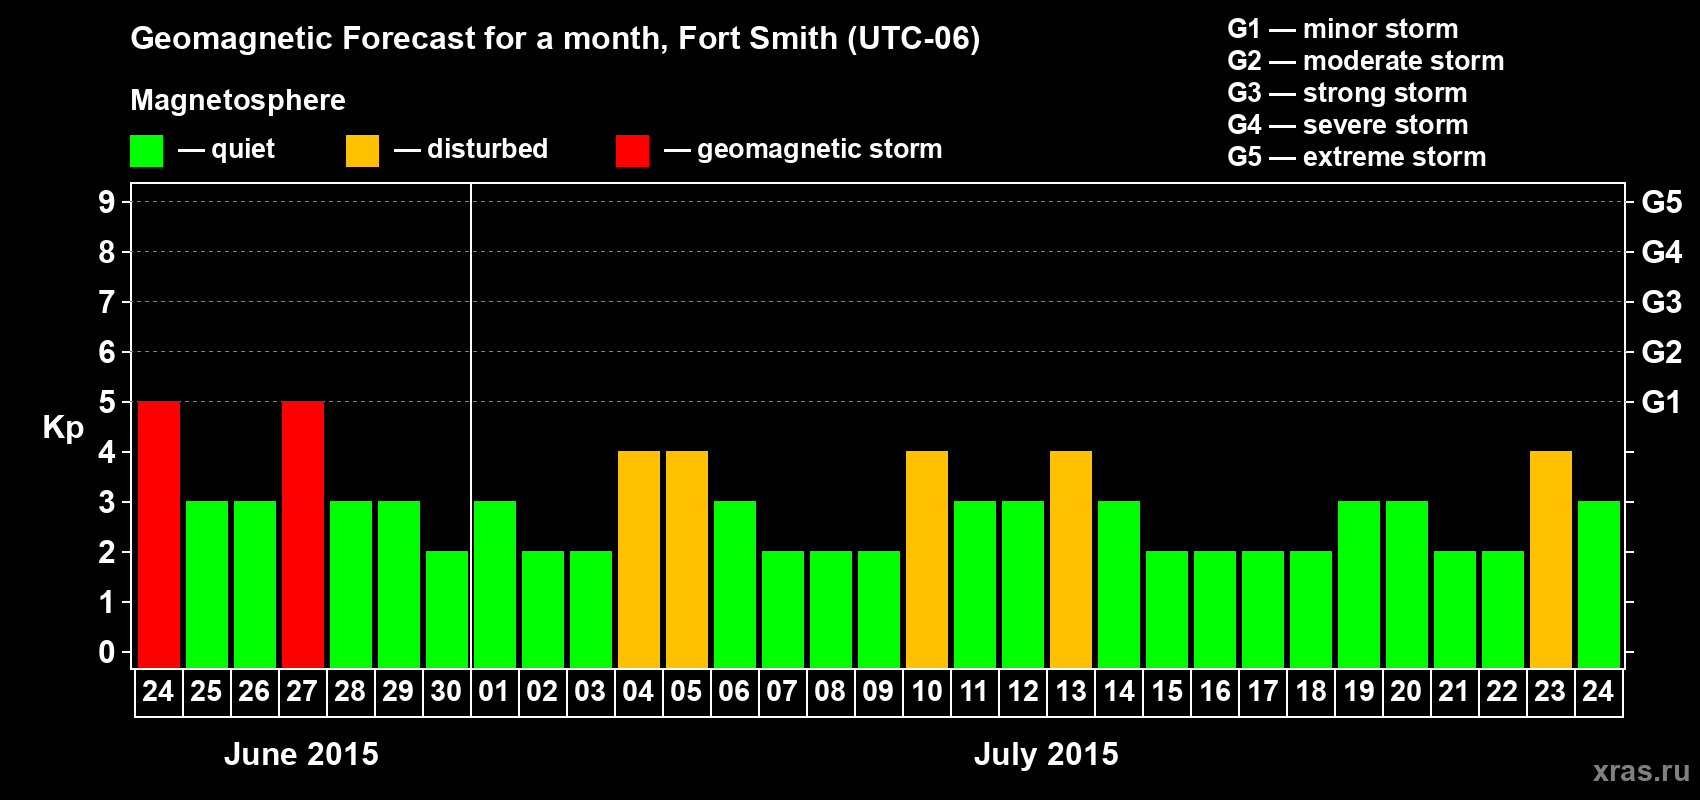
Task: Click the July 2015 month label
Action: point(1046,754)
